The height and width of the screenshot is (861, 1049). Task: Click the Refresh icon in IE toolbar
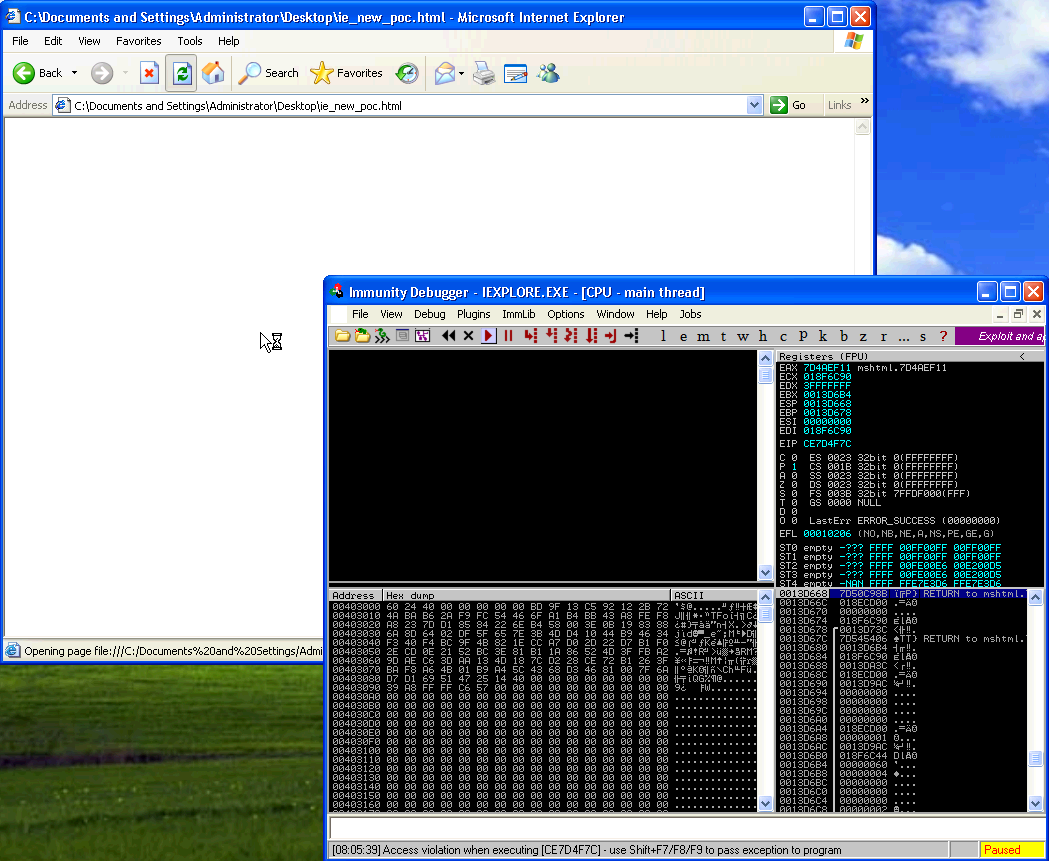point(181,73)
